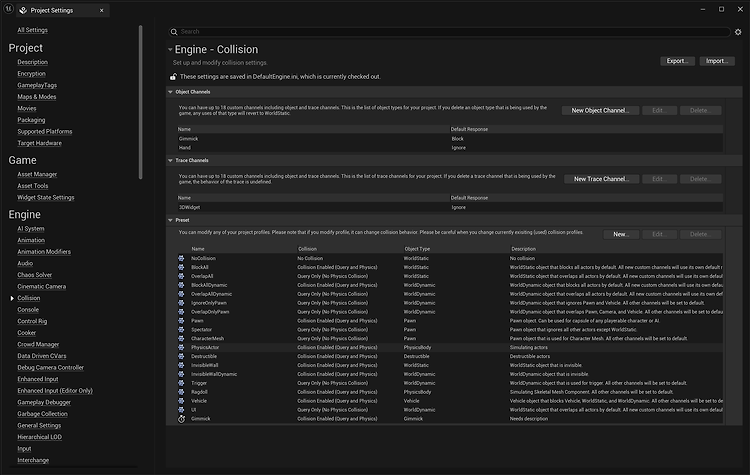This screenshot has height=475, width=750.
Task: Click the lock icon beside DefaultEngine.ini notice
Action: pos(173,77)
